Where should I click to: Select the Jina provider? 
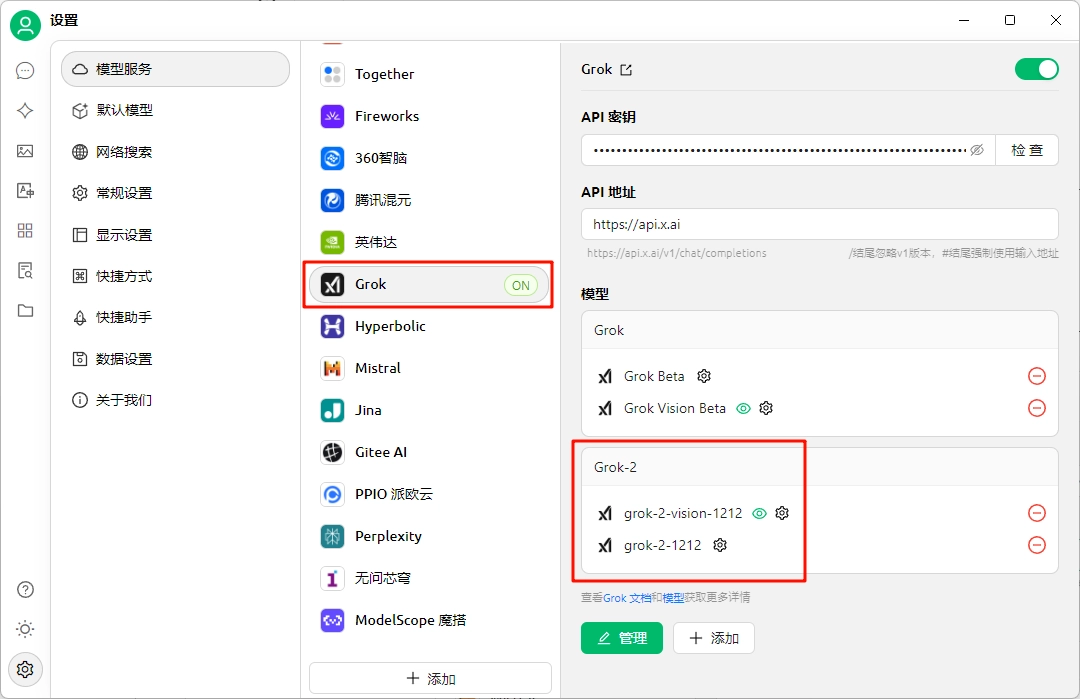430,410
